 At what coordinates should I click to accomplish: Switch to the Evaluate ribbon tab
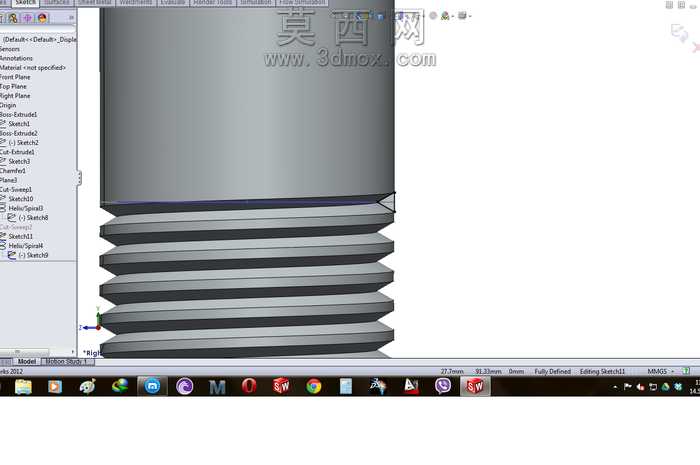point(173,3)
